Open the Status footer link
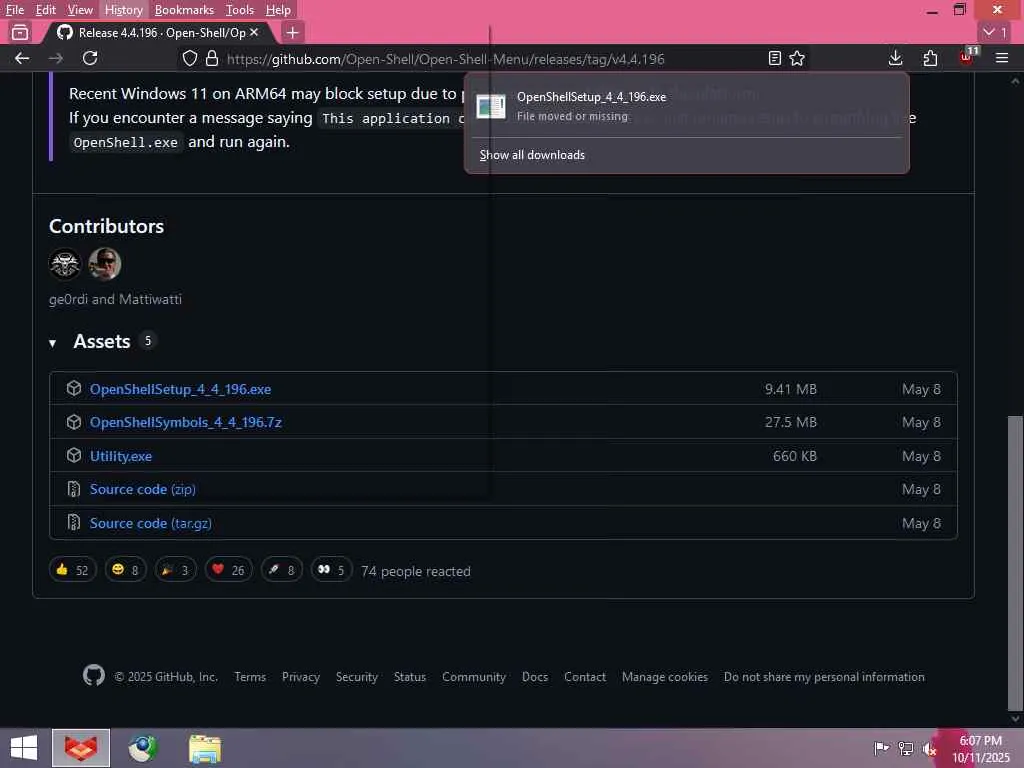Image resolution: width=1024 pixels, height=768 pixels. point(409,677)
